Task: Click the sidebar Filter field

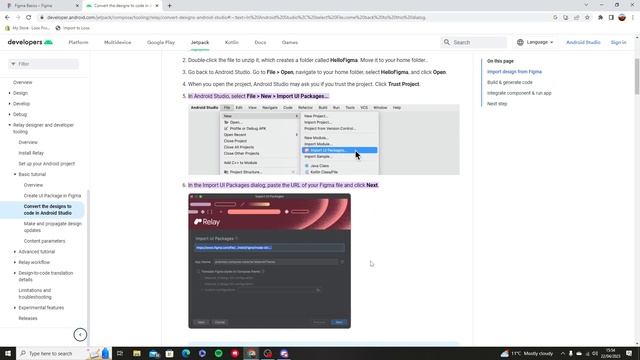Action: point(43,64)
